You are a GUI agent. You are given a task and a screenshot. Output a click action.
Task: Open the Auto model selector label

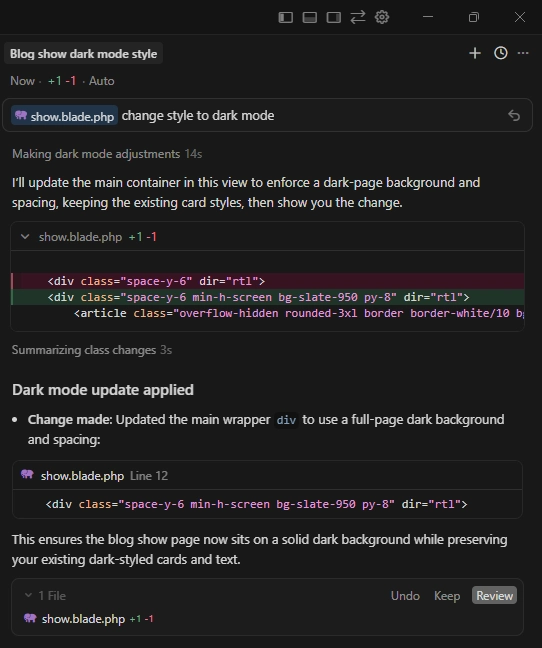(x=102, y=81)
